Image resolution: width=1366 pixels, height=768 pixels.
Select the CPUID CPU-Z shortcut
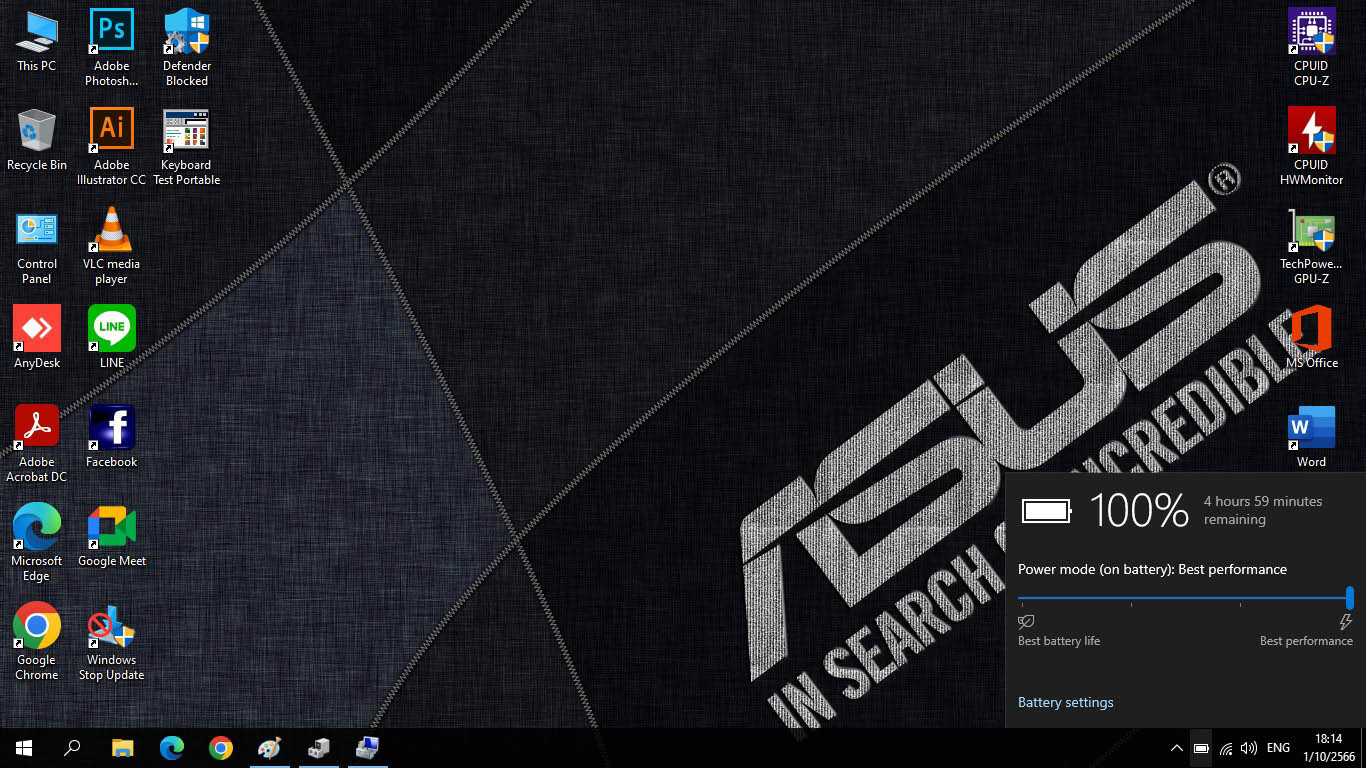tap(1311, 47)
